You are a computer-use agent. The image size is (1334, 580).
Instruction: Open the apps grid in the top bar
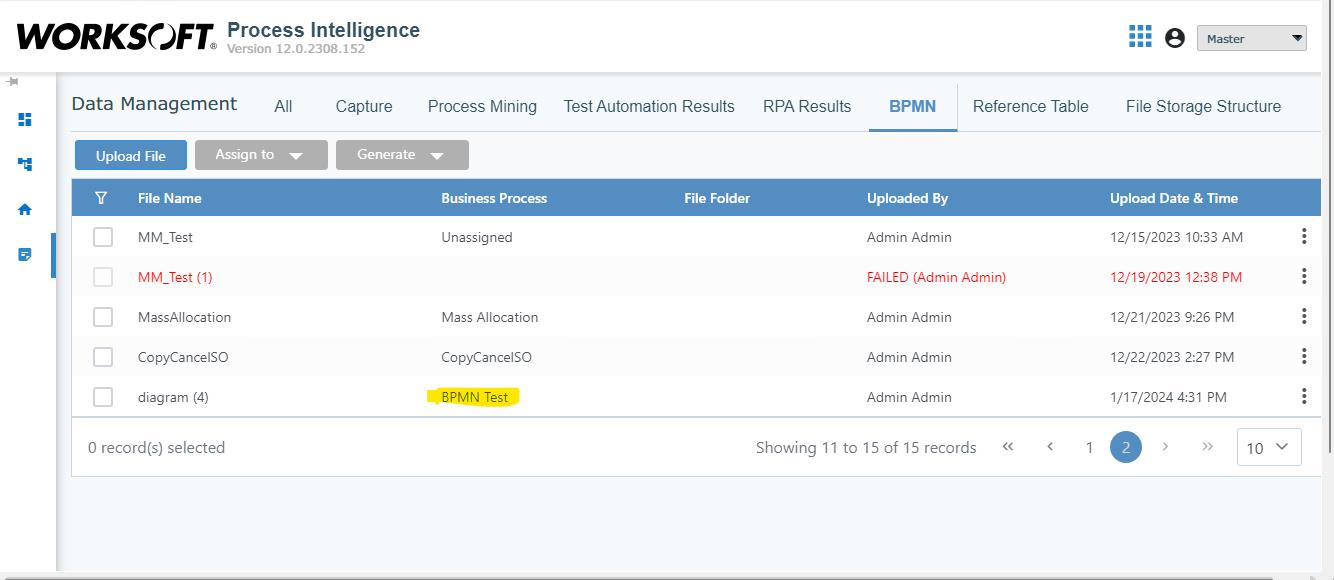[1139, 36]
